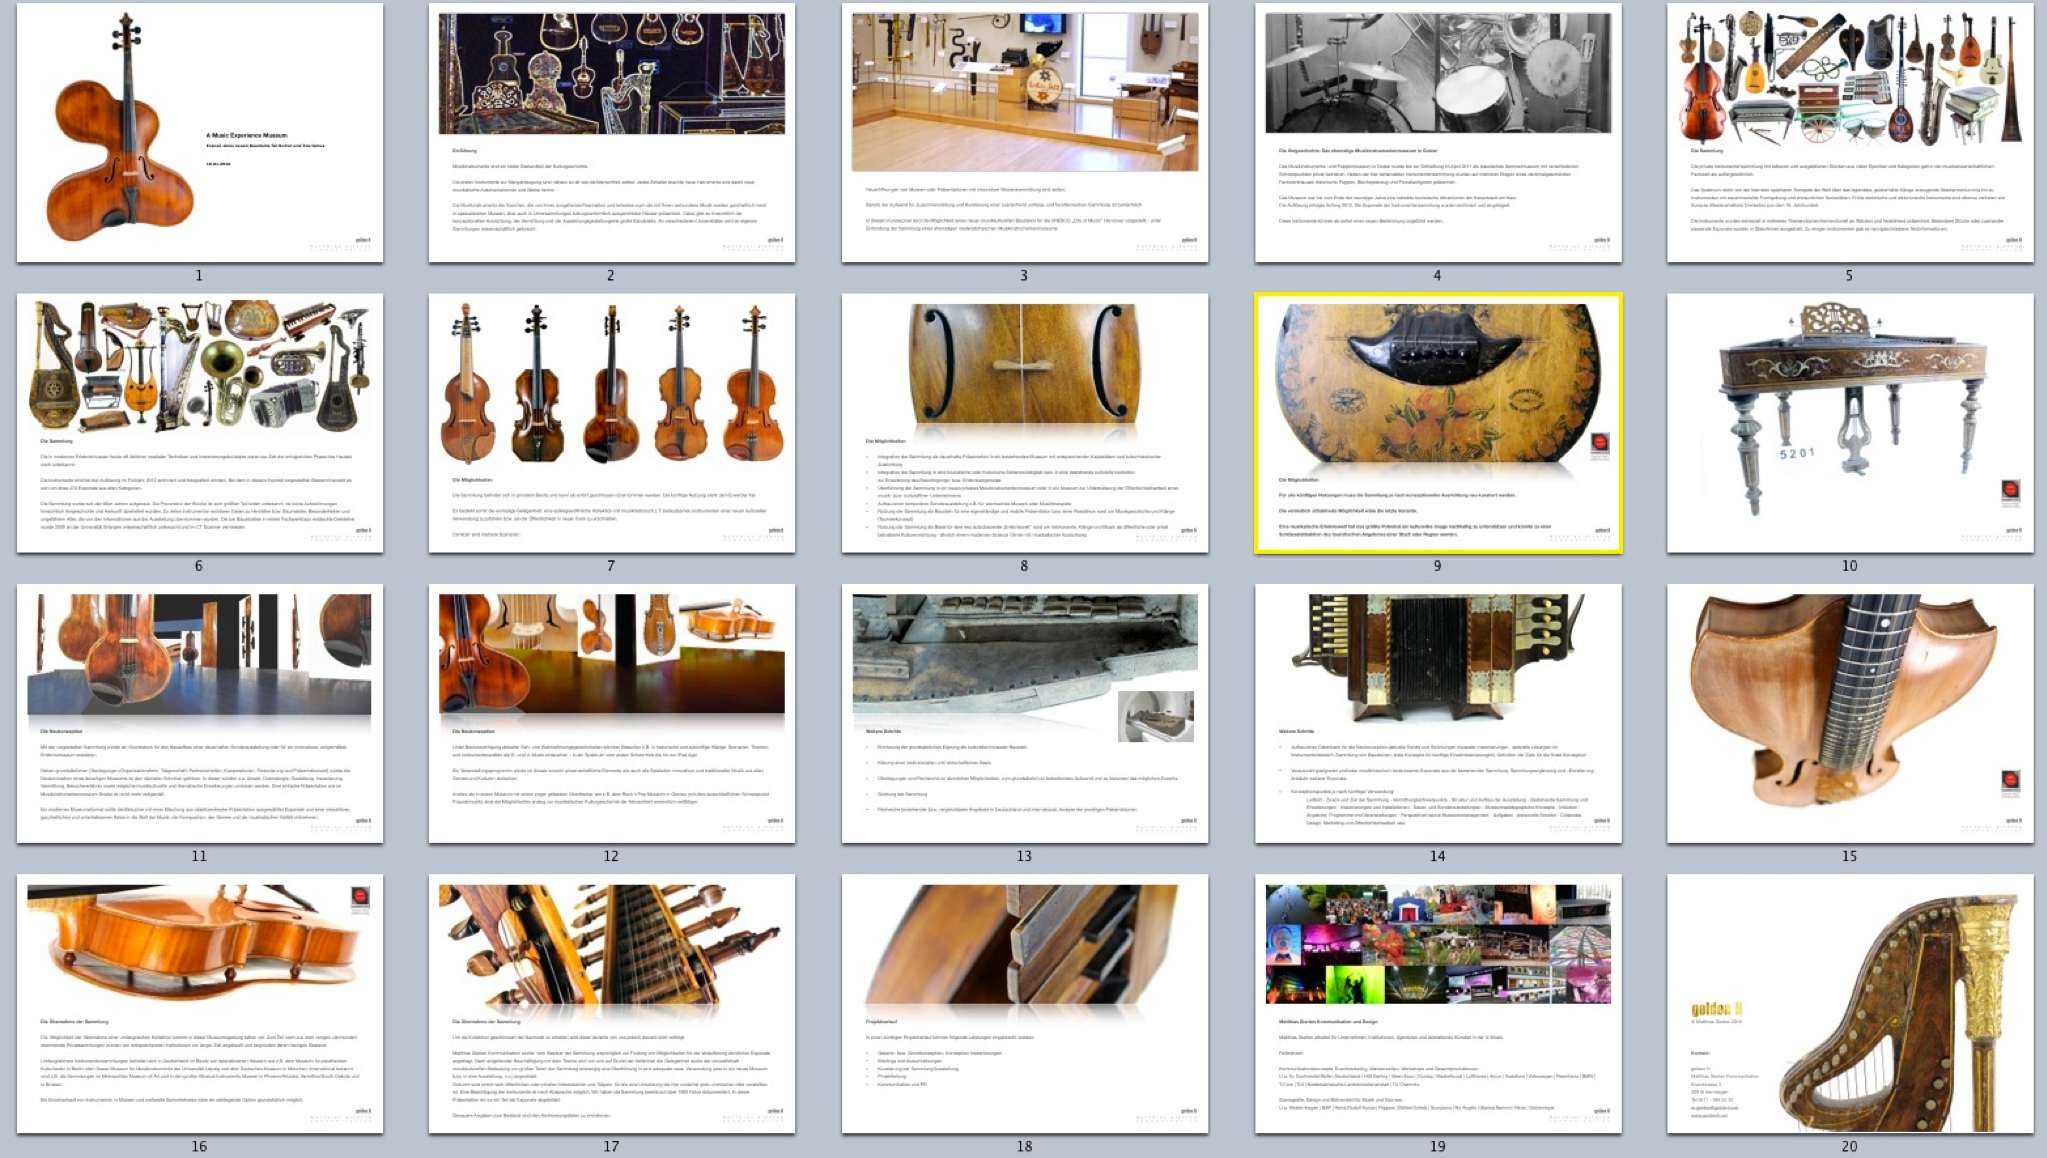Open slide 7 with five violins in a row

click(611, 422)
